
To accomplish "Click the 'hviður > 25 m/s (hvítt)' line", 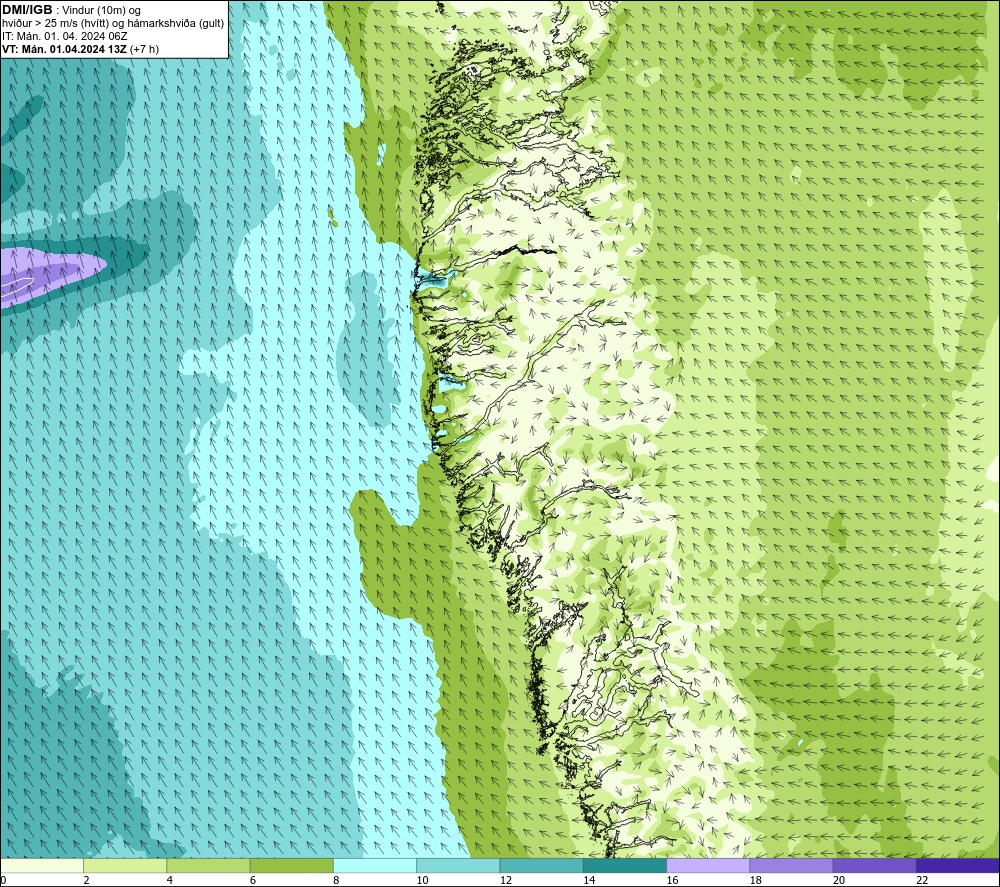I will tap(55, 24).
